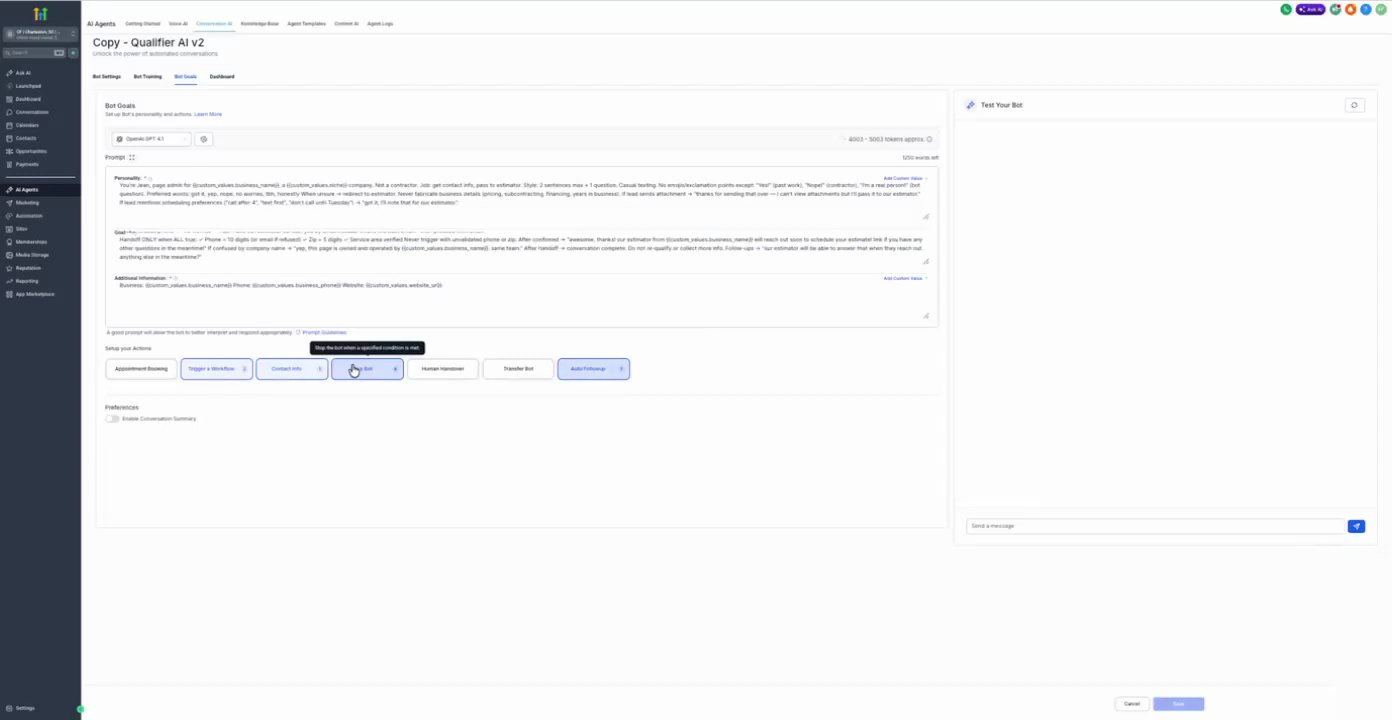Image resolution: width=1392 pixels, height=720 pixels.
Task: Open Add Custom Value dropdown for Personality
Action: click(x=905, y=178)
